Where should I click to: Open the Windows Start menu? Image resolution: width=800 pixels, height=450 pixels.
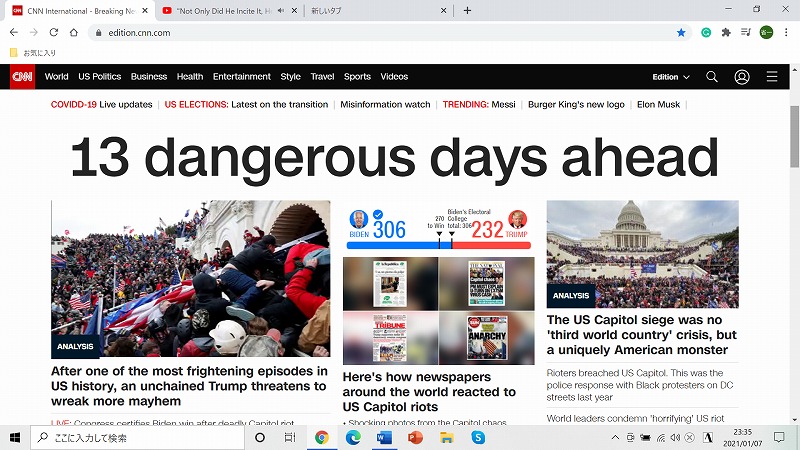point(15,438)
